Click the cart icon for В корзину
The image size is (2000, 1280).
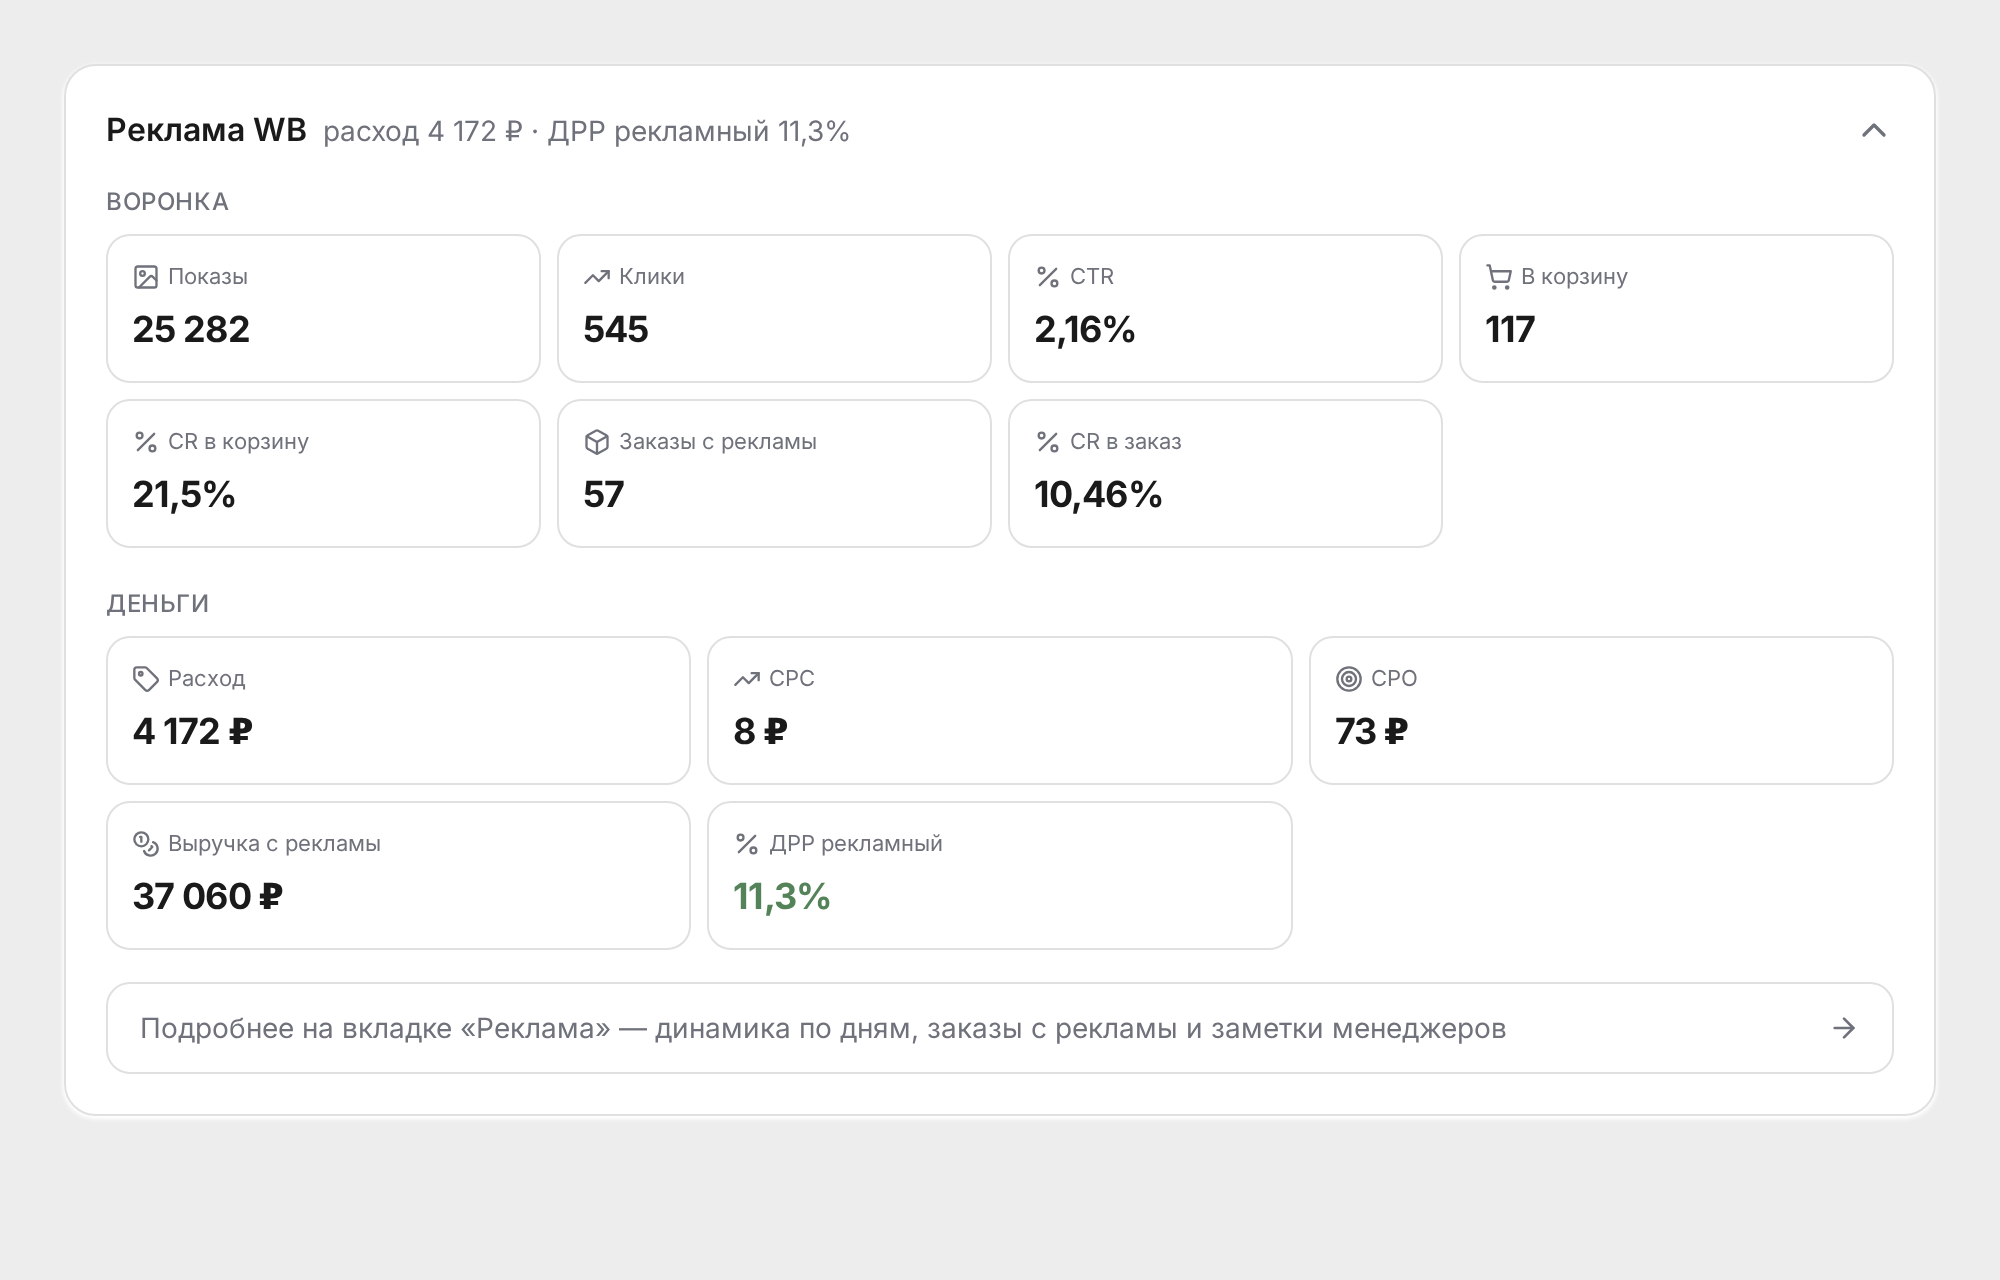(x=1499, y=277)
